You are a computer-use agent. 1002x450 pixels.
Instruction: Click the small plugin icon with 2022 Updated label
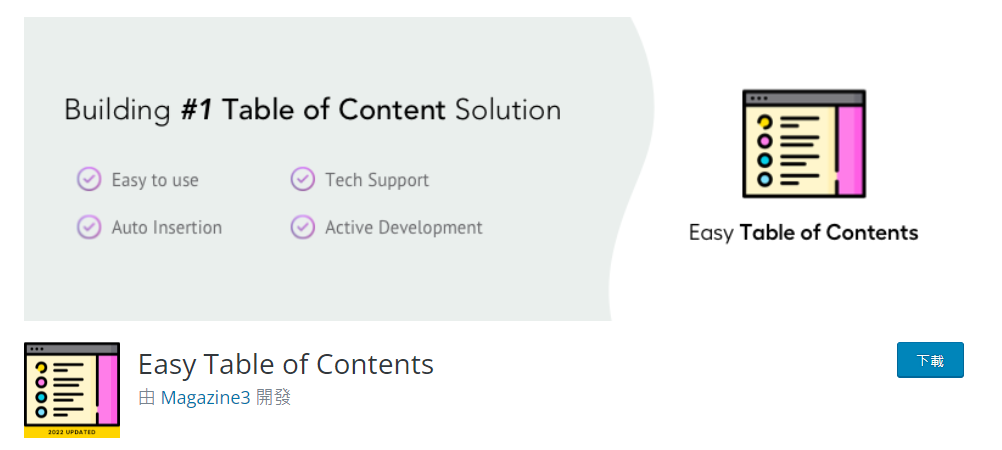pyautogui.click(x=72, y=390)
